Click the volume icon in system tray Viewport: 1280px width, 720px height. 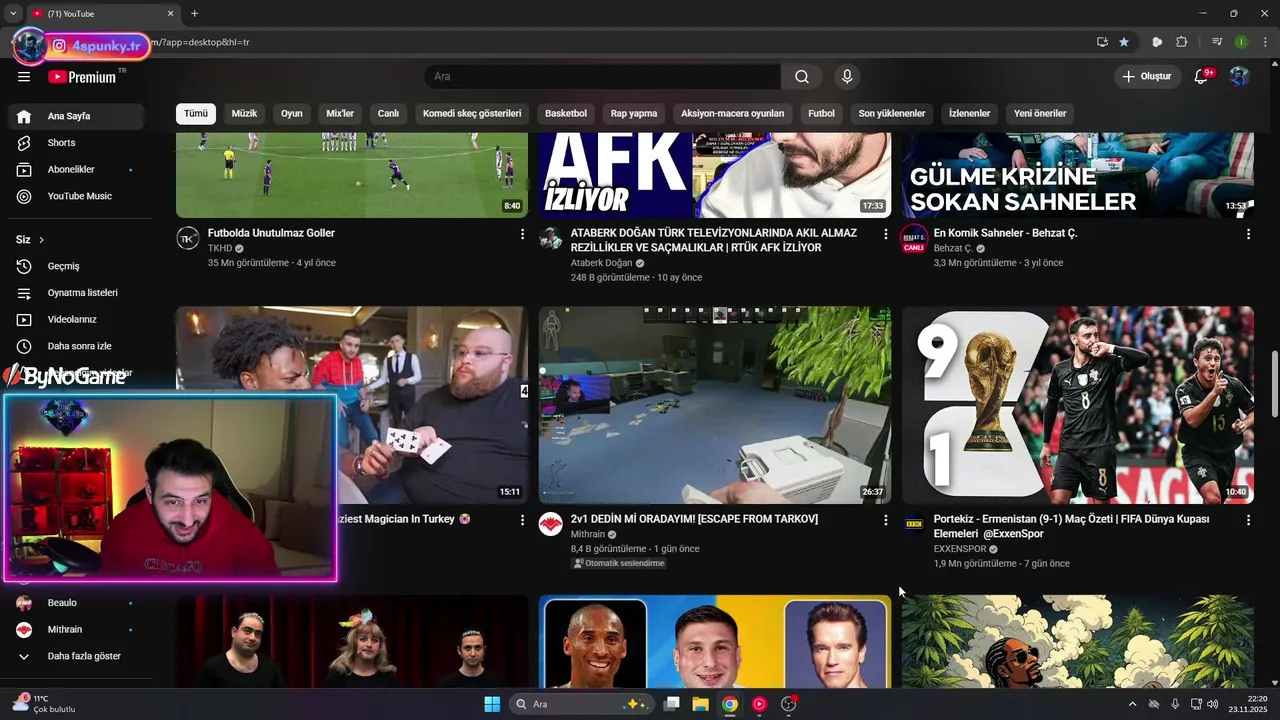1213,704
